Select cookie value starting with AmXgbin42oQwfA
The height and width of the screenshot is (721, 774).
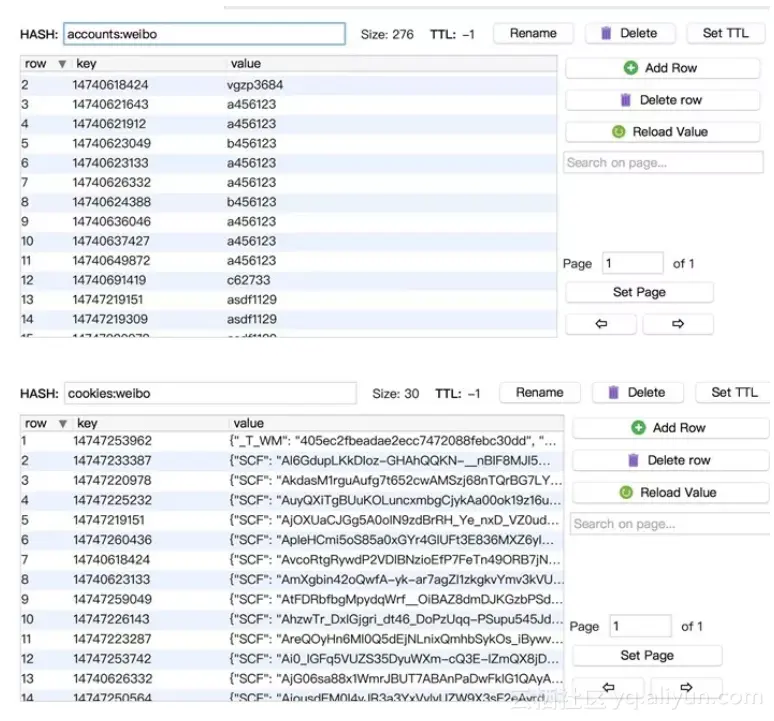[x=396, y=579]
